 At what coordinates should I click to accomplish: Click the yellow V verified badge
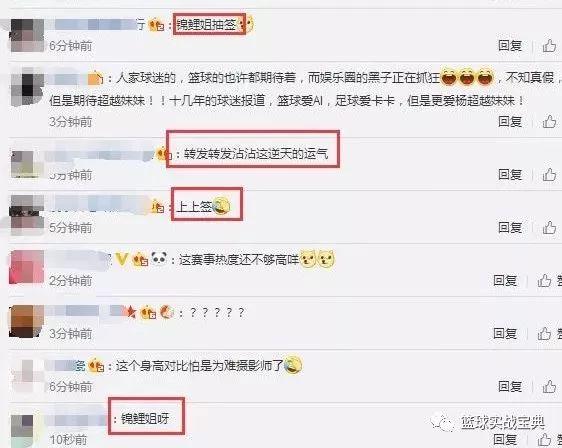[x=122, y=259]
